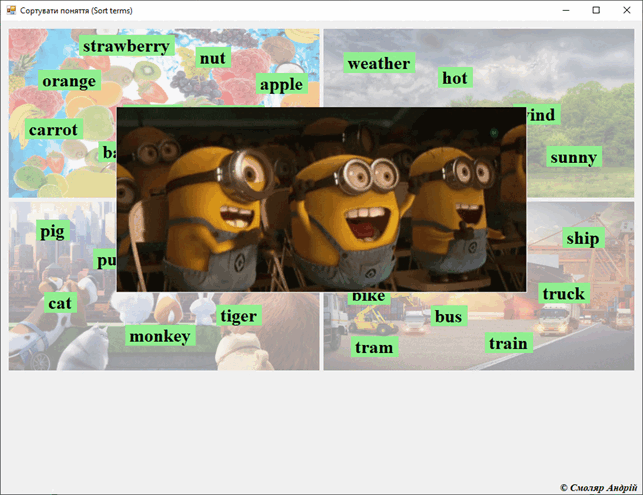
Task: Minimize the Sort terms window
Action: tap(566, 10)
